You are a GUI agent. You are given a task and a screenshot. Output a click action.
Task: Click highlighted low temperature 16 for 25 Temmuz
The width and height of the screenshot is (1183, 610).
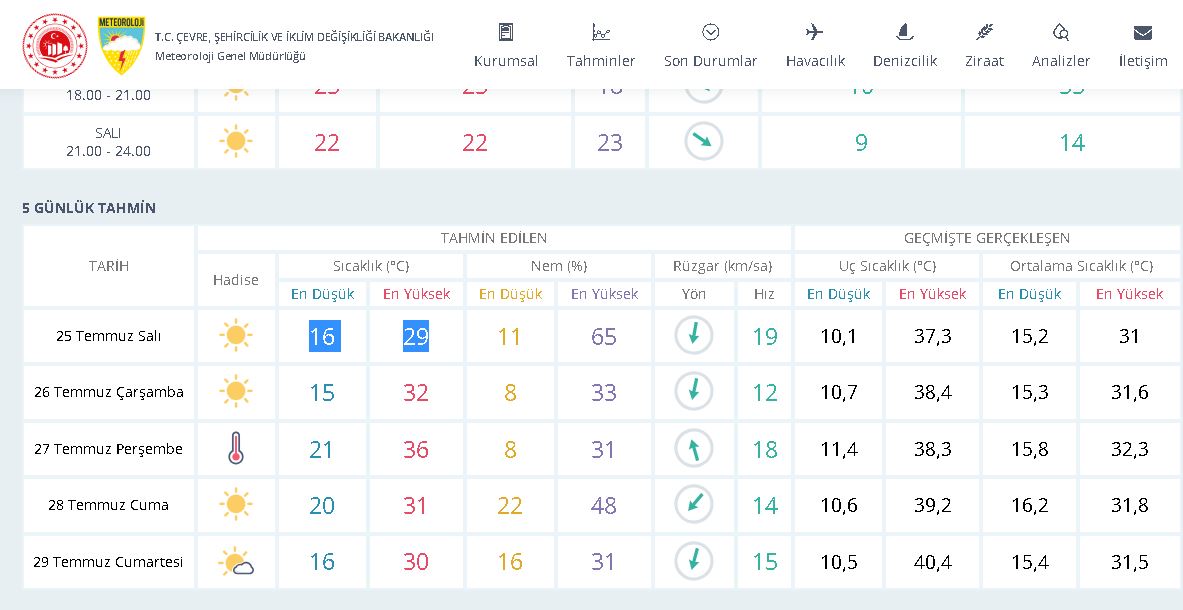pyautogui.click(x=323, y=336)
